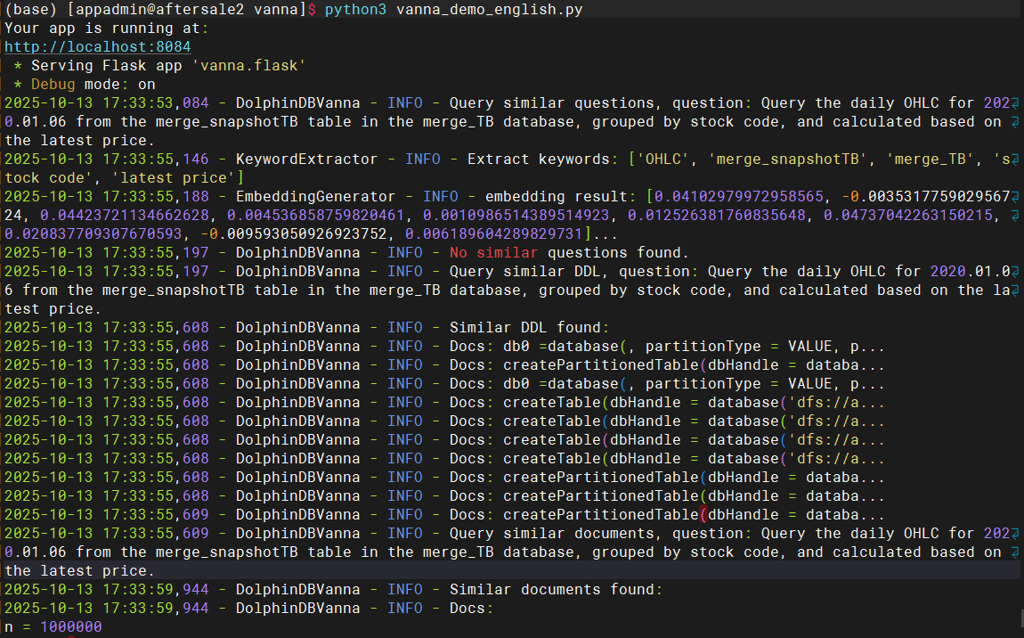Click the 'n = 1000000' output line

point(53,627)
